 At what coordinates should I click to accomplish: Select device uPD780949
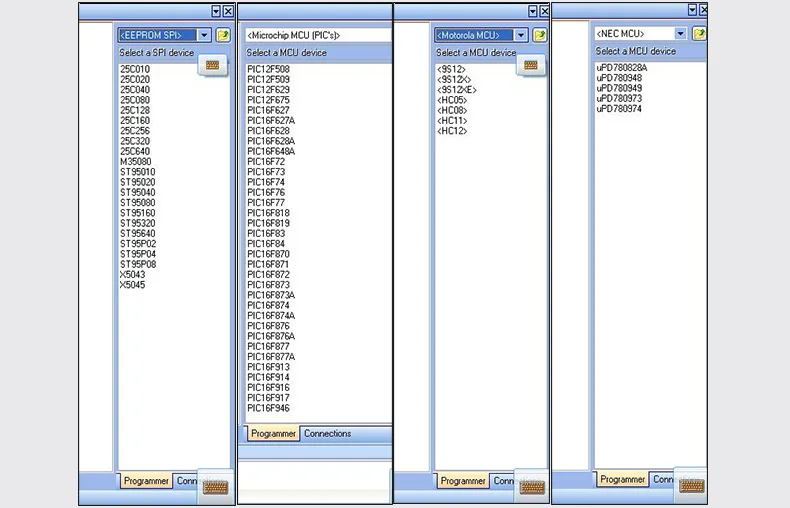(619, 88)
